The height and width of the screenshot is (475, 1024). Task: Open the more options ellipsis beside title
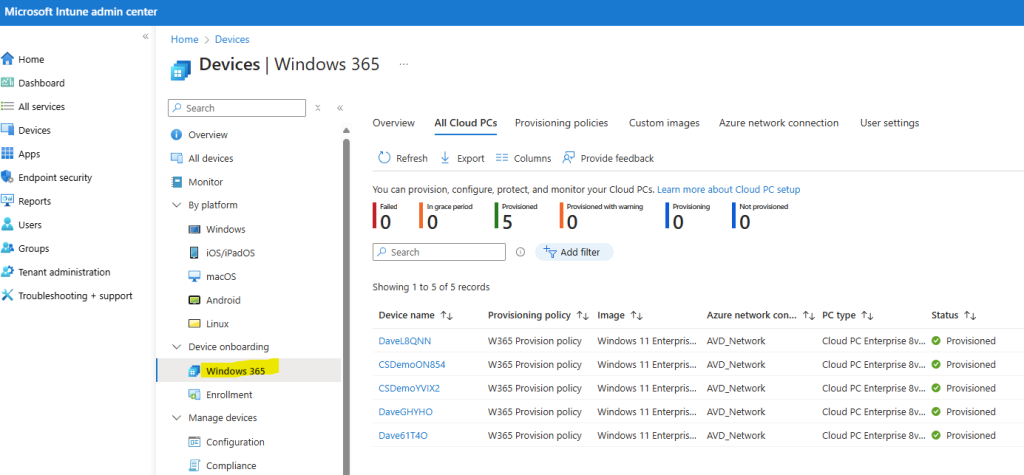[404, 64]
